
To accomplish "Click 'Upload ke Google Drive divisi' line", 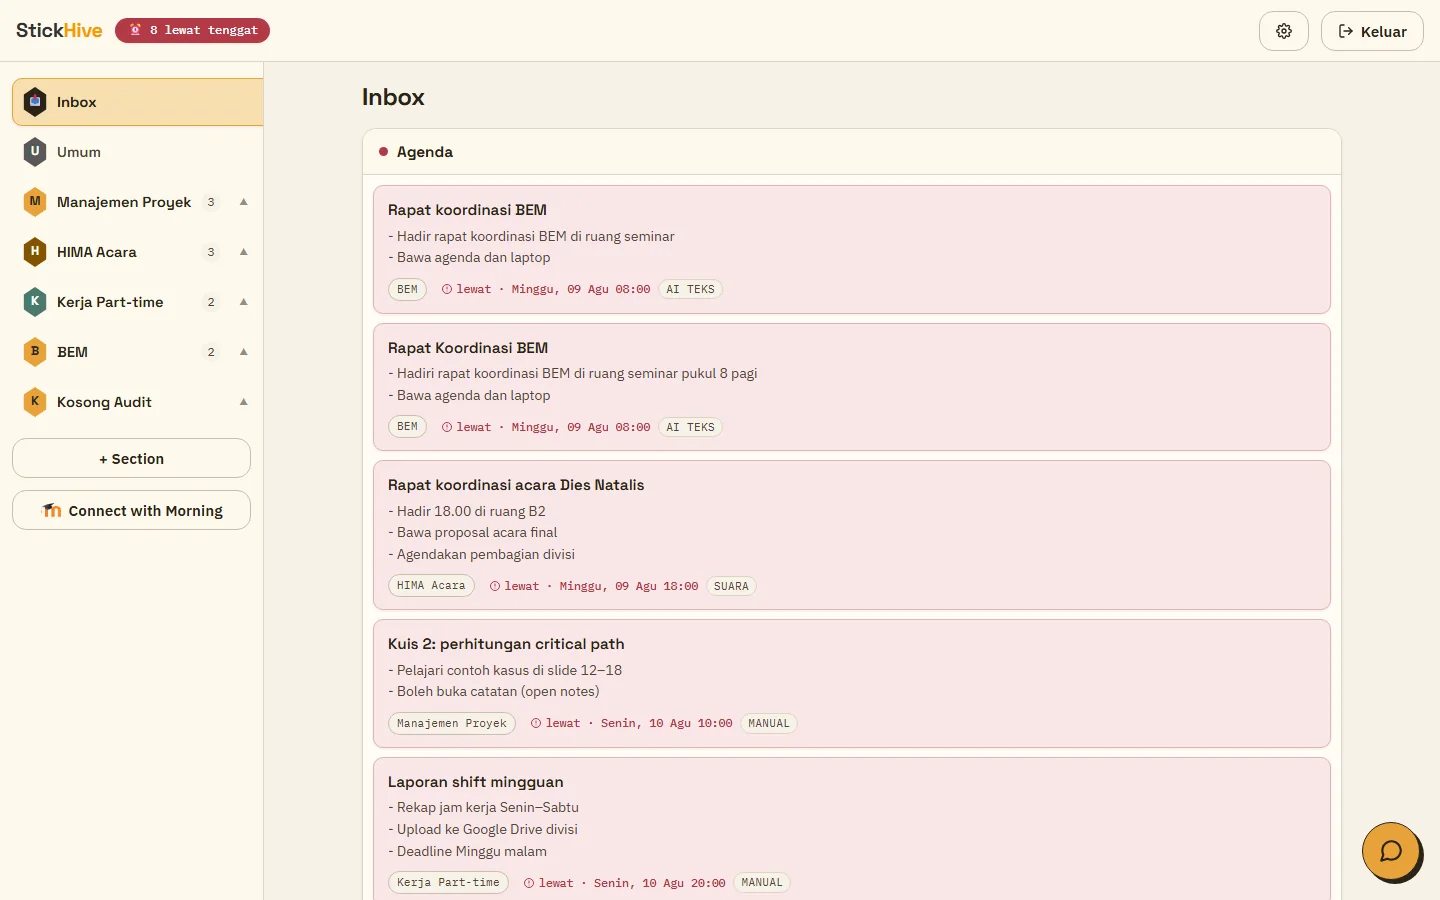I will pos(483,829).
